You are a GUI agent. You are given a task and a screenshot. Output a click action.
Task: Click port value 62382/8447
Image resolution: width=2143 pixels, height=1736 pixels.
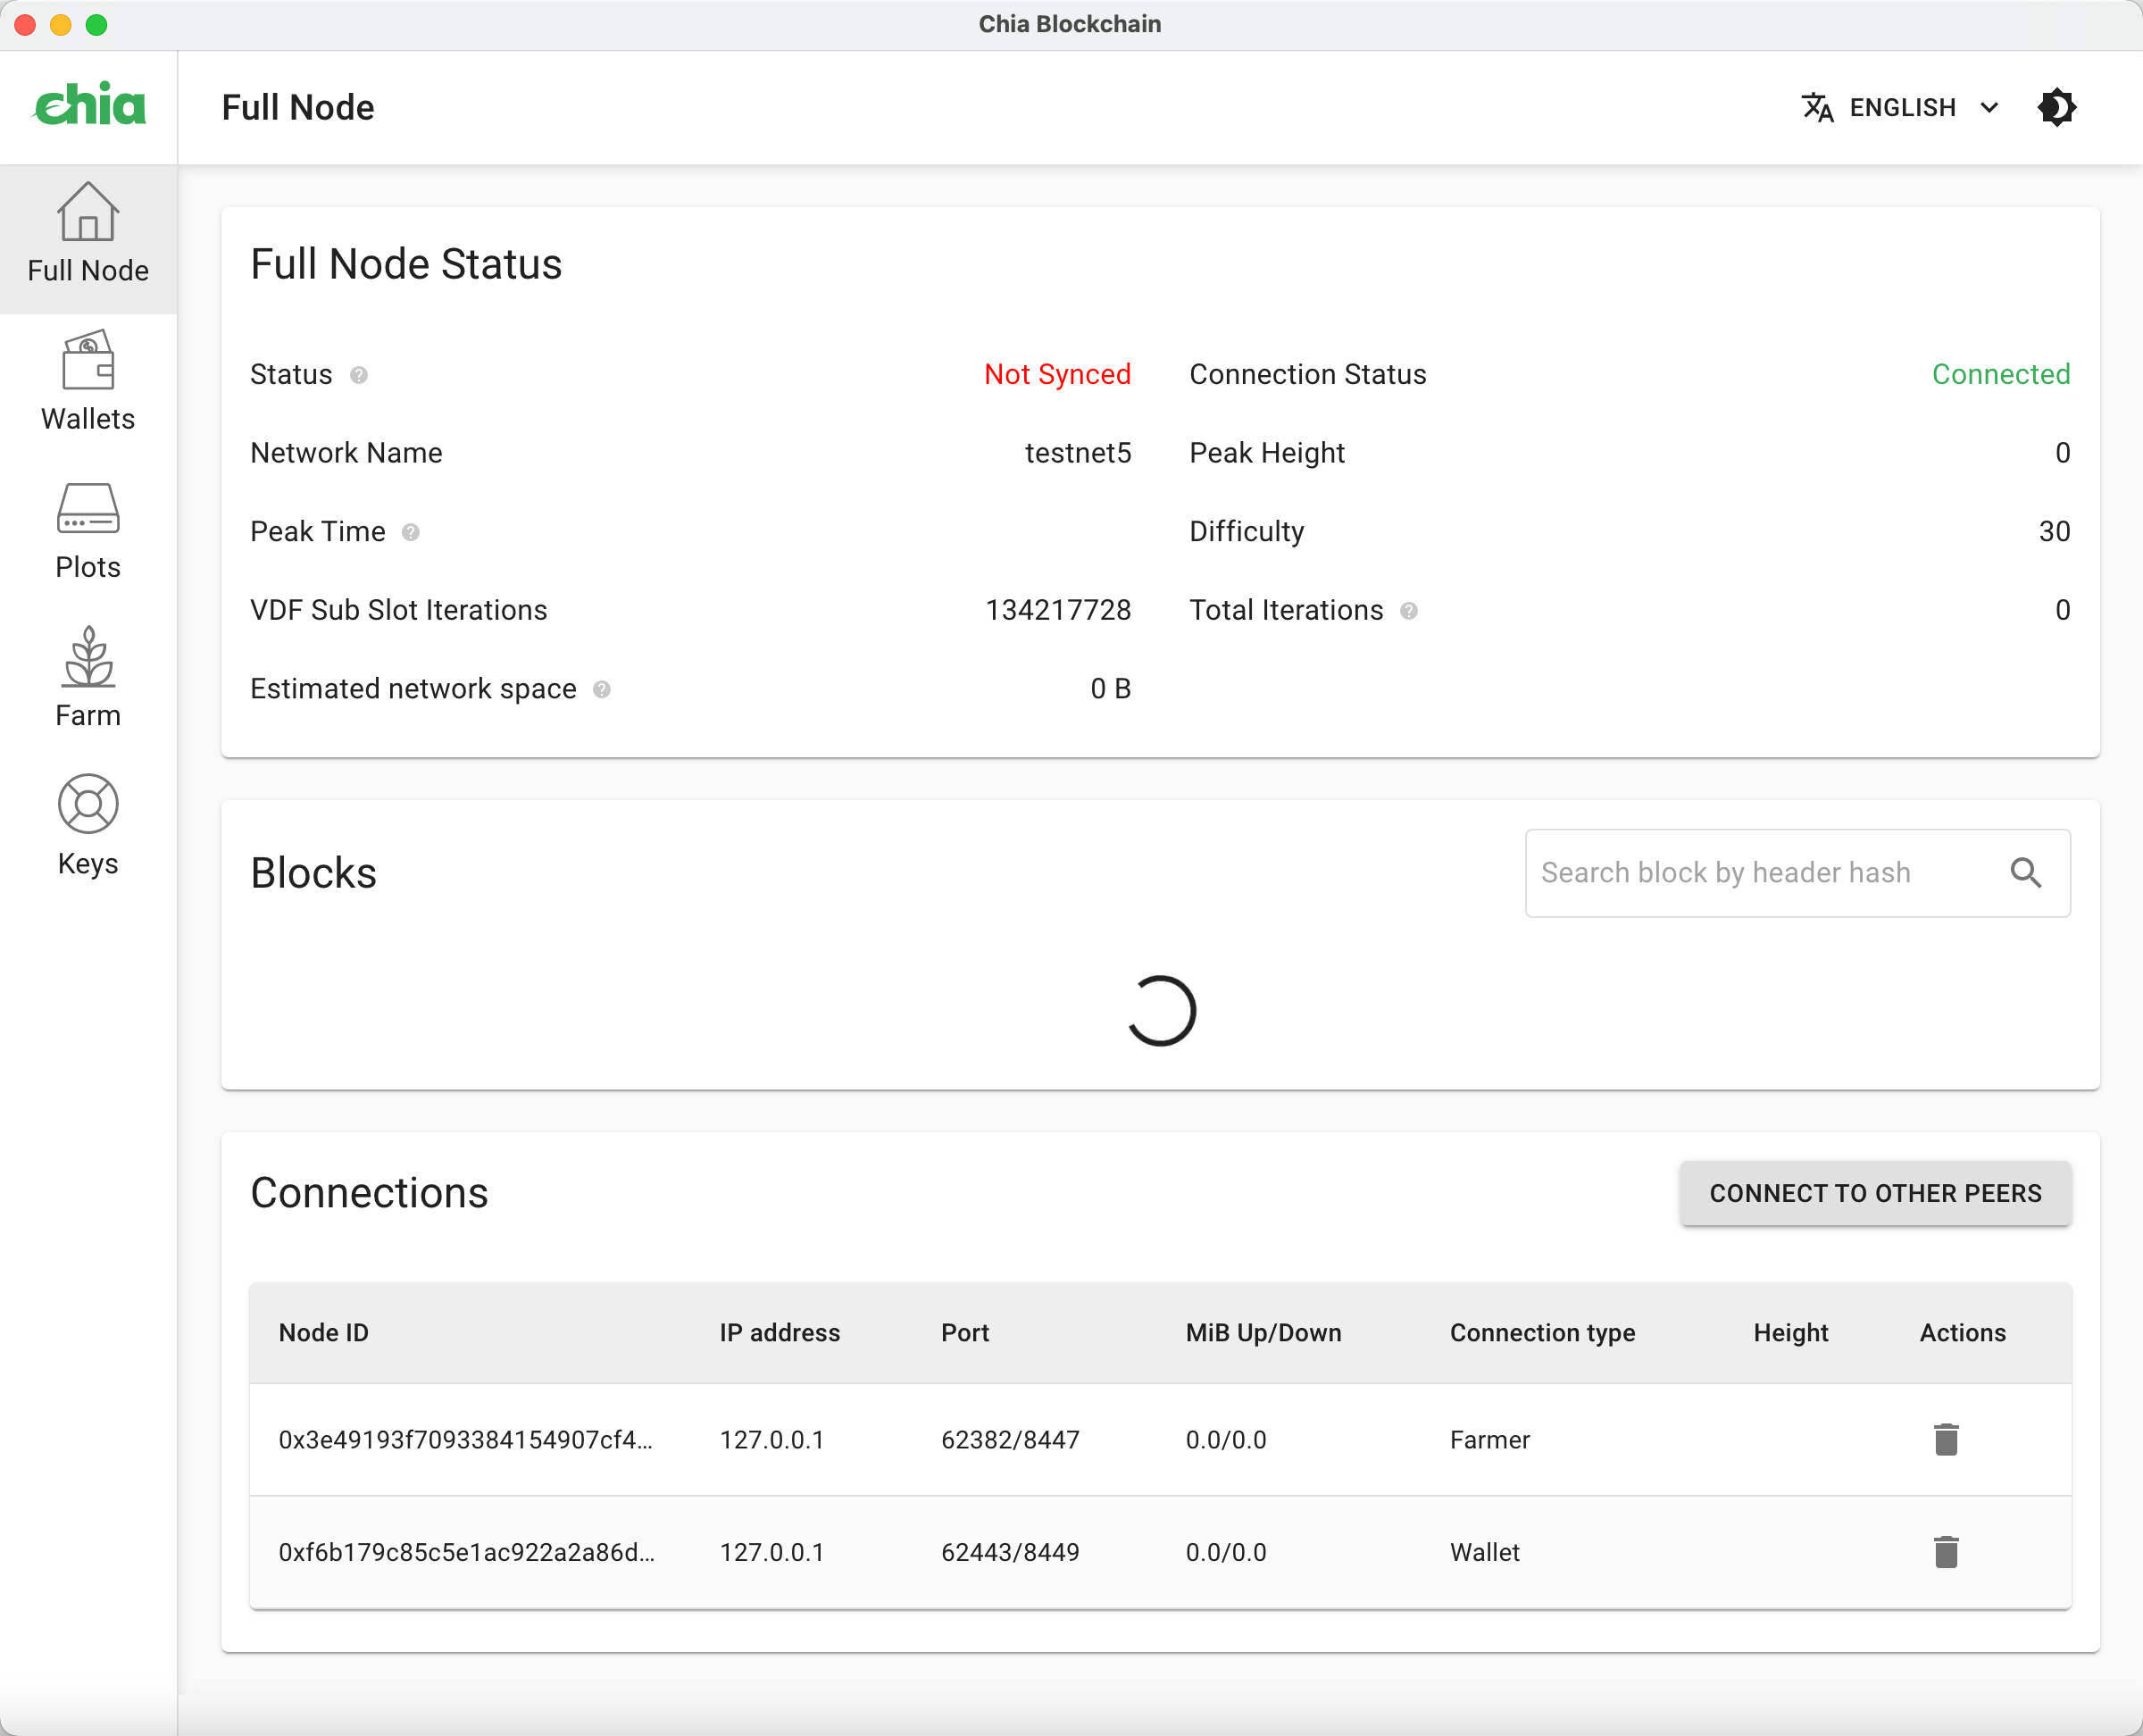point(1010,1440)
